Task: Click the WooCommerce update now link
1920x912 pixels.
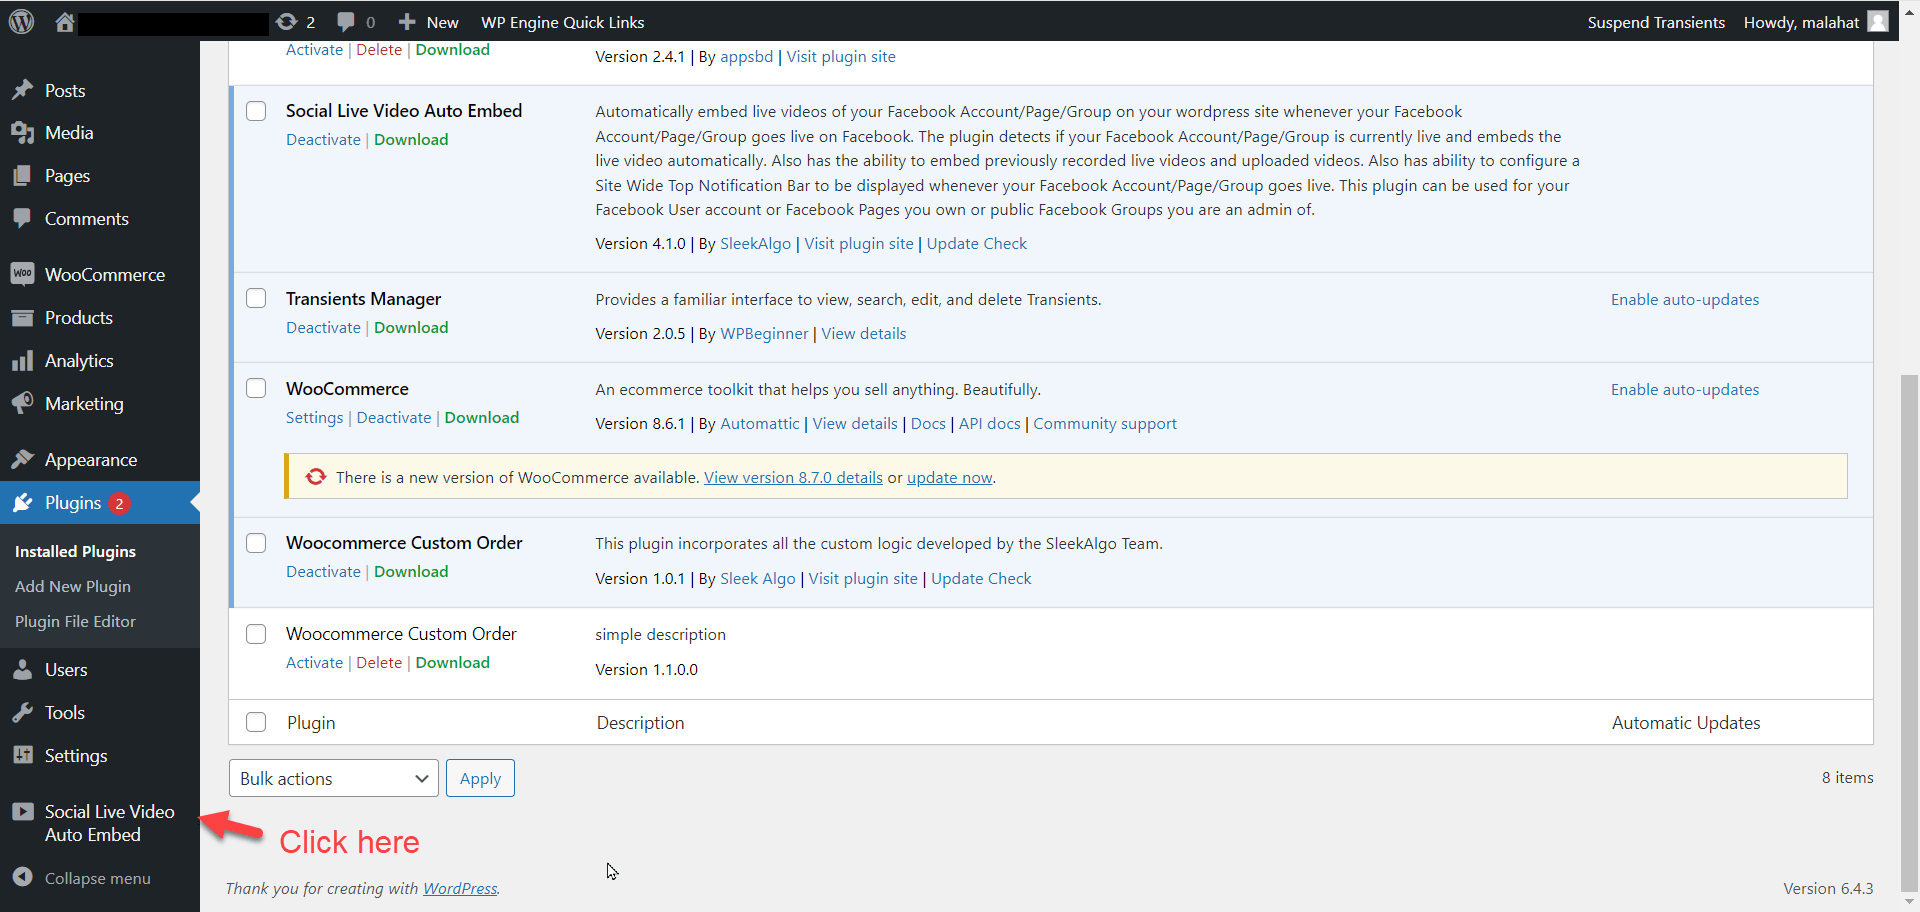Action: [949, 478]
